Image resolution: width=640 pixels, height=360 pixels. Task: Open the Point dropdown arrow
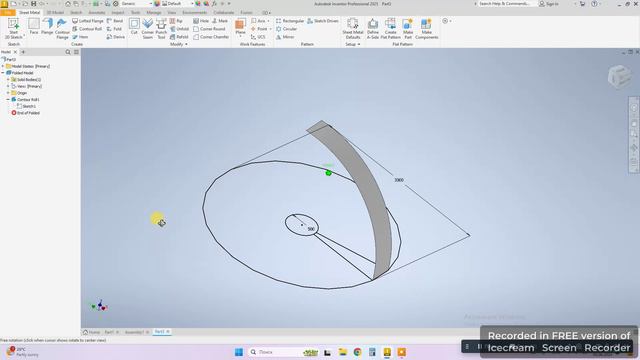(270, 29)
